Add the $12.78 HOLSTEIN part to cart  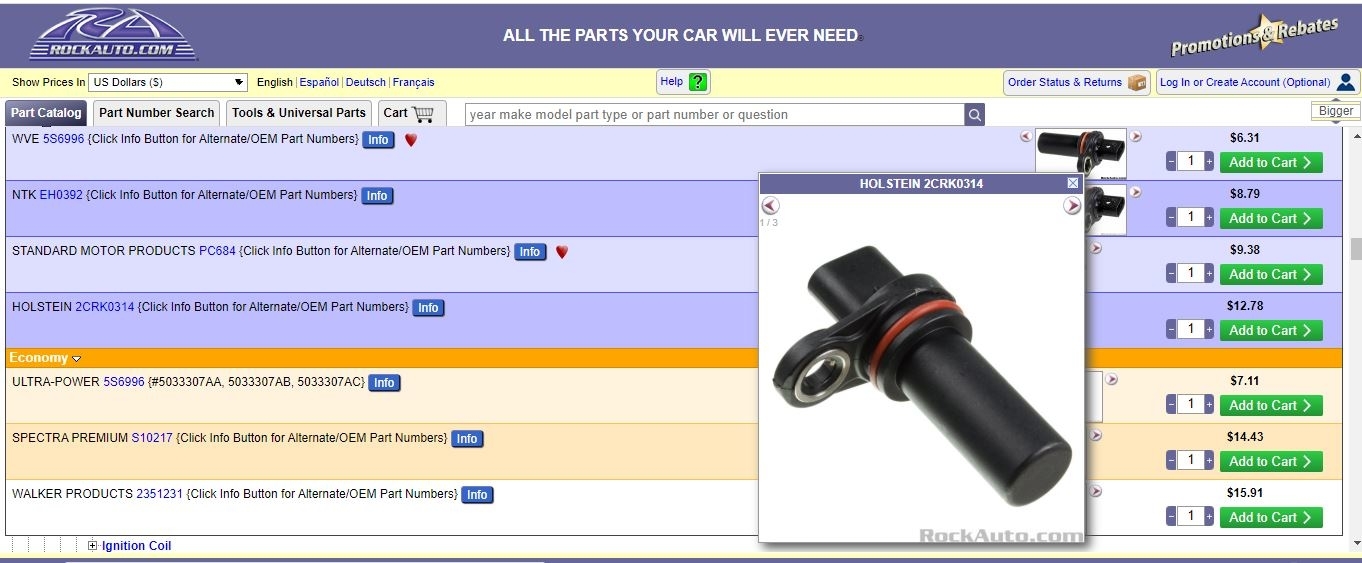pyautogui.click(x=1271, y=330)
